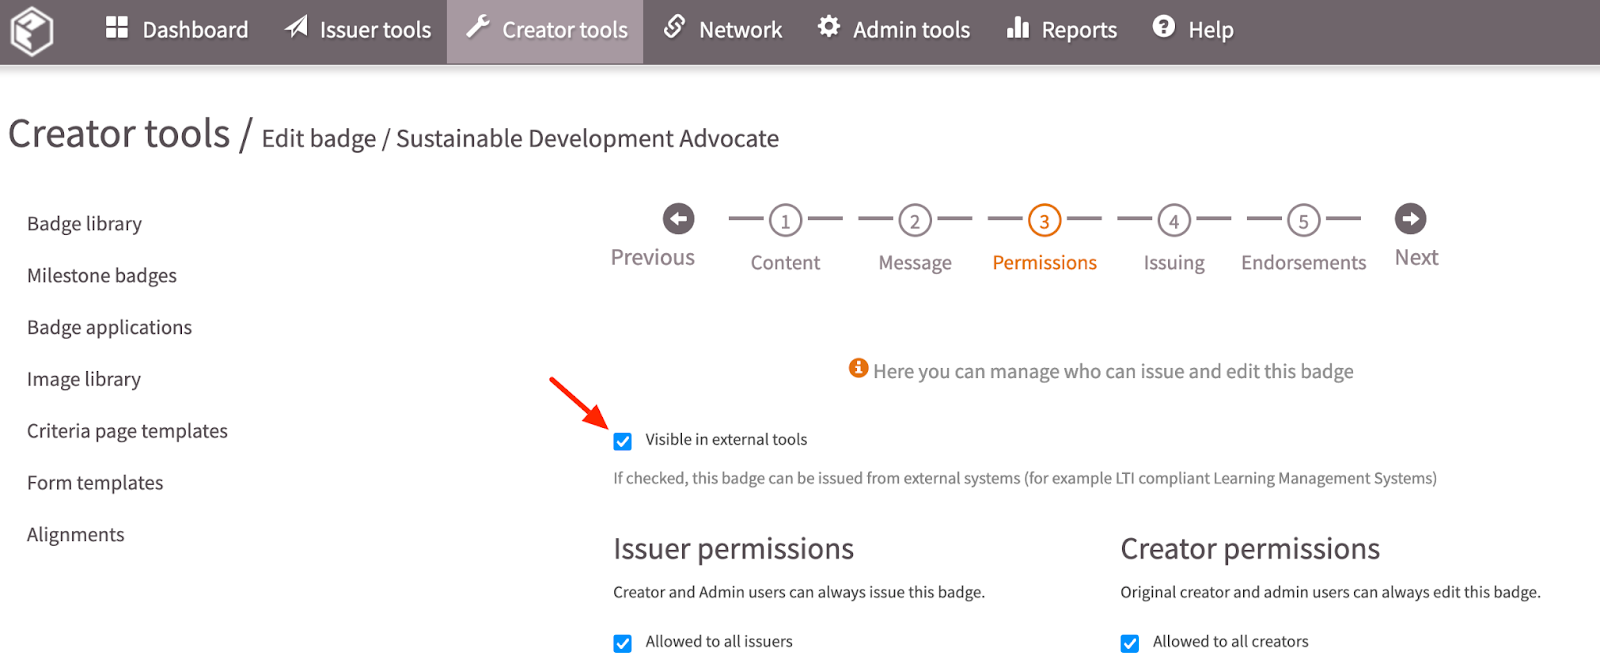
Task: Toggle Allowed to all issuers checkbox
Action: point(623,643)
